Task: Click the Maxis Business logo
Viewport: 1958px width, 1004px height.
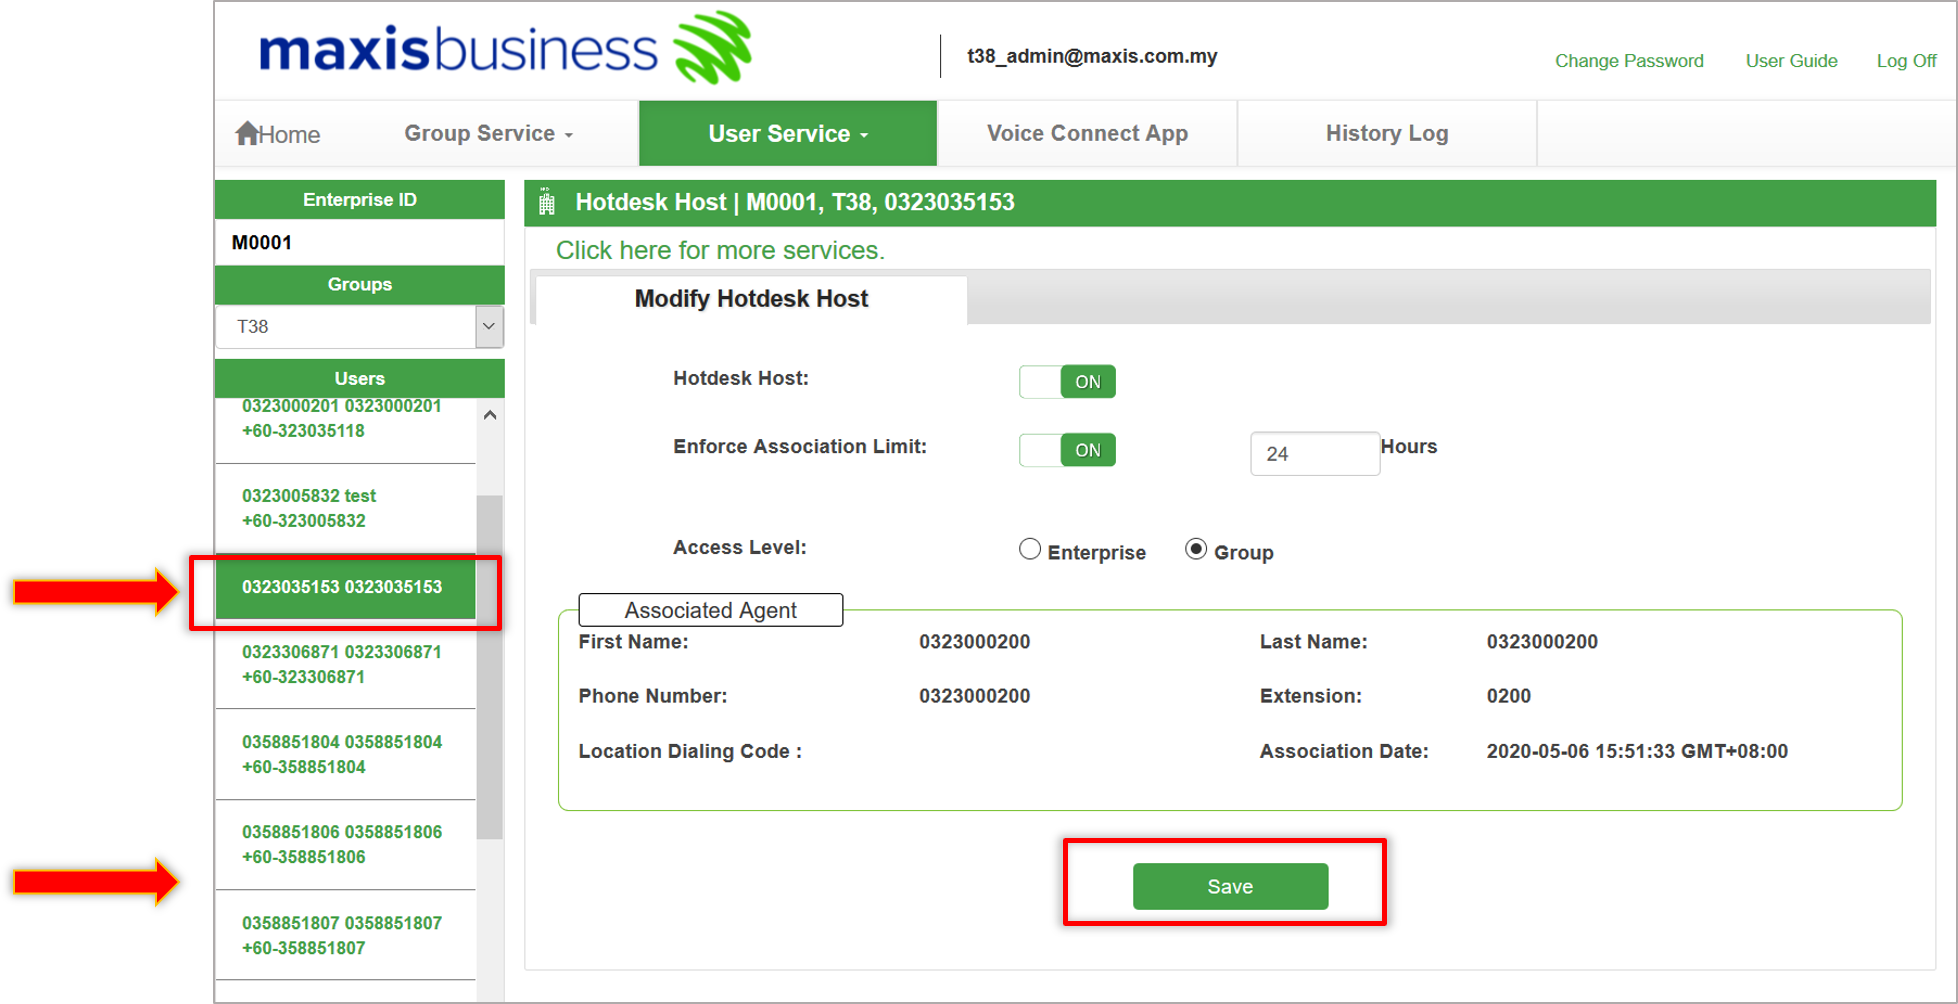Action: click(x=505, y=49)
